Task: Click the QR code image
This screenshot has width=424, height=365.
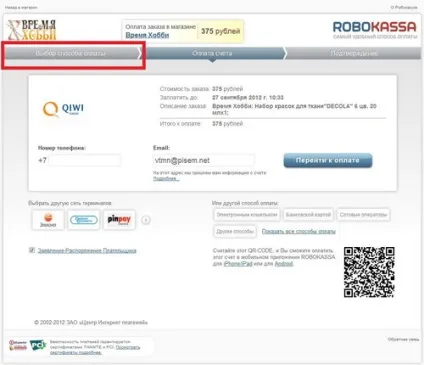Action: pos(369,272)
